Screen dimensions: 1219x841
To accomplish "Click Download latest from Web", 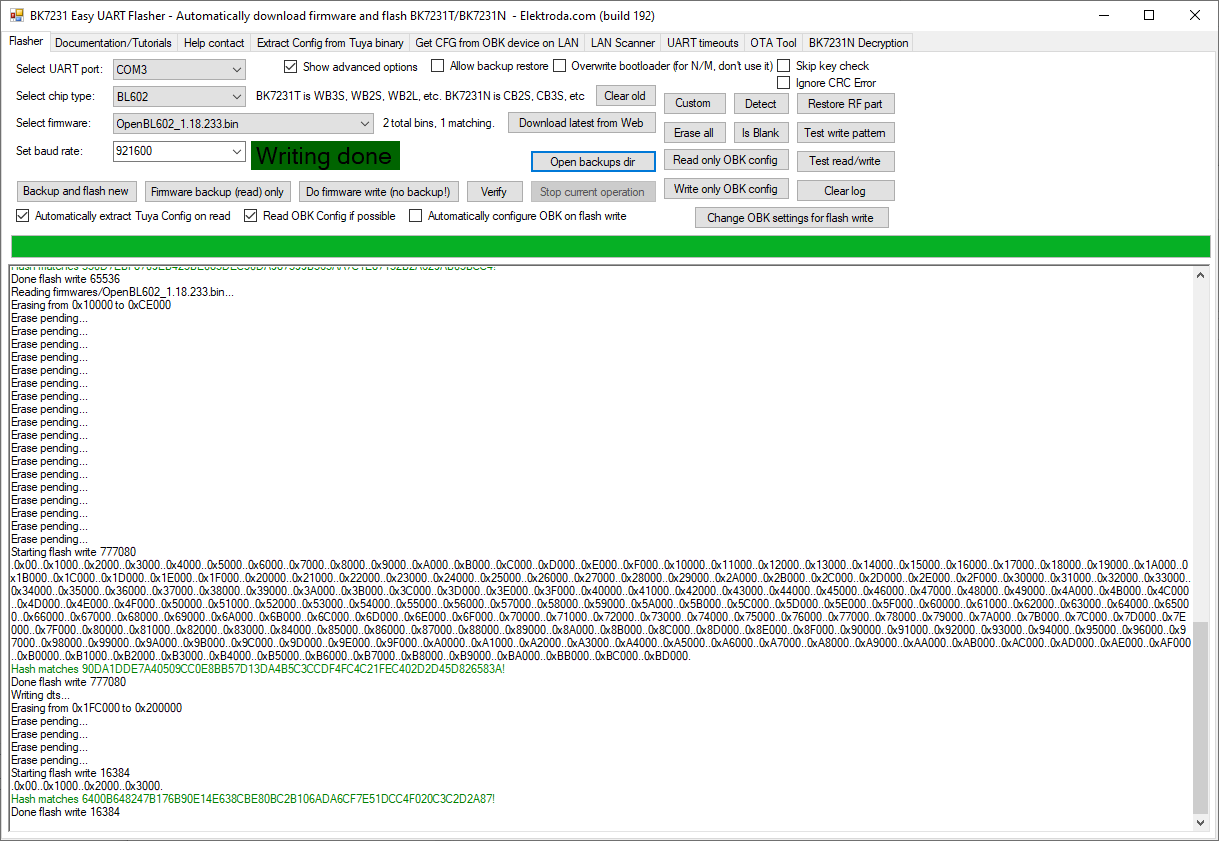I will point(581,123).
